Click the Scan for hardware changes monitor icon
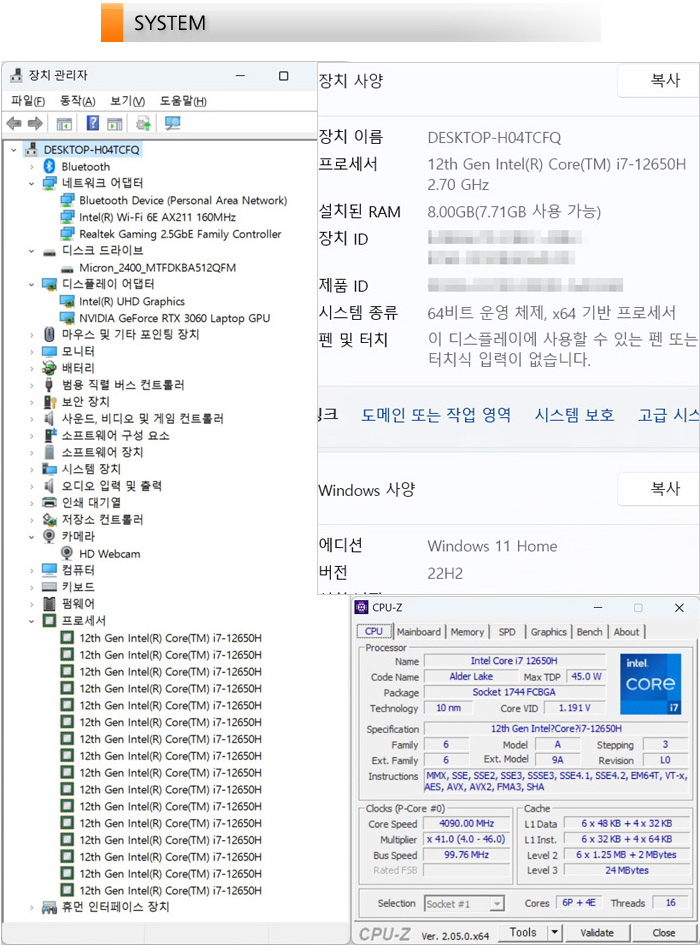This screenshot has height=949, width=700. (x=173, y=123)
